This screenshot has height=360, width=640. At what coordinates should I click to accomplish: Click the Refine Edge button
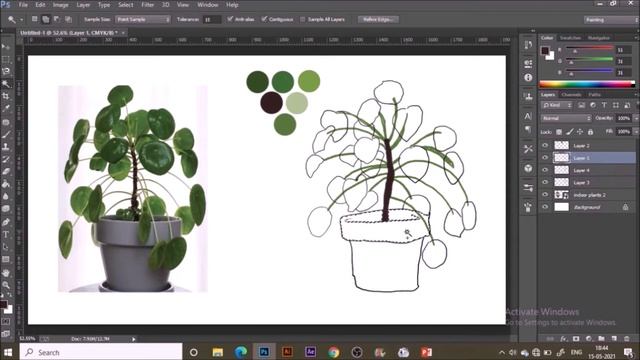coord(378,19)
